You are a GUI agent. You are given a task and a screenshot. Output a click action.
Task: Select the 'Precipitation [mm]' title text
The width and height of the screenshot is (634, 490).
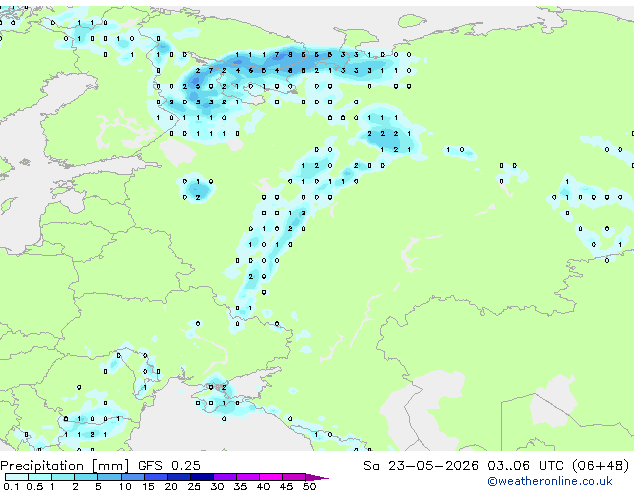pyautogui.click(x=65, y=466)
